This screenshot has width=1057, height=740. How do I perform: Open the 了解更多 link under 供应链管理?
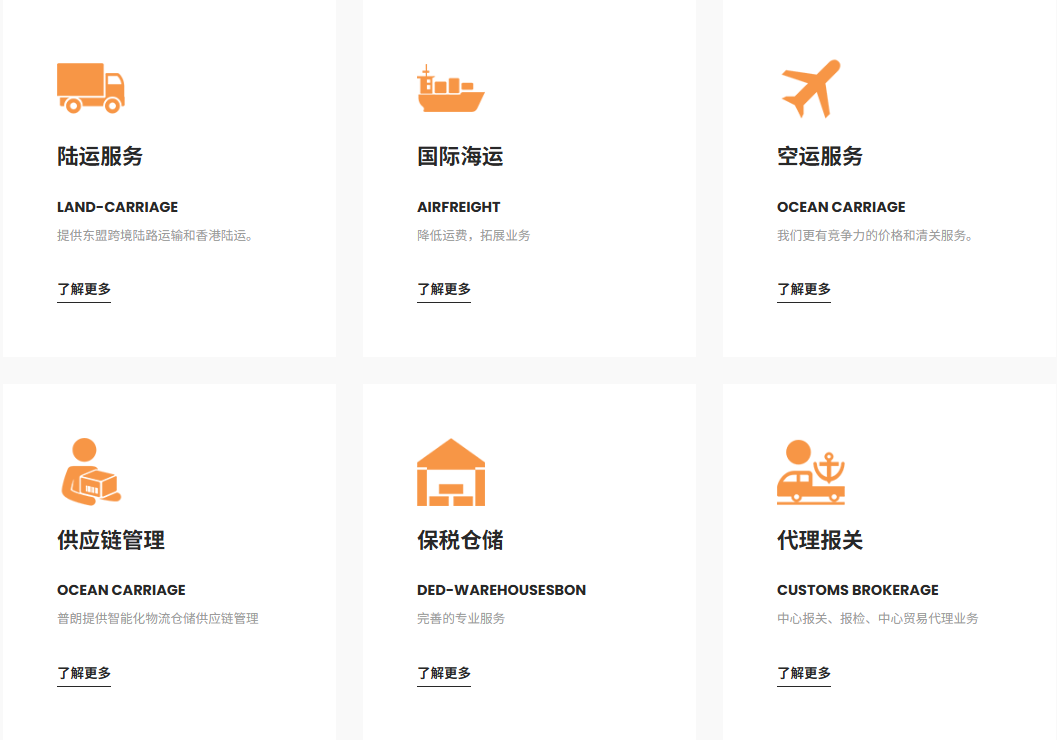click(x=84, y=673)
